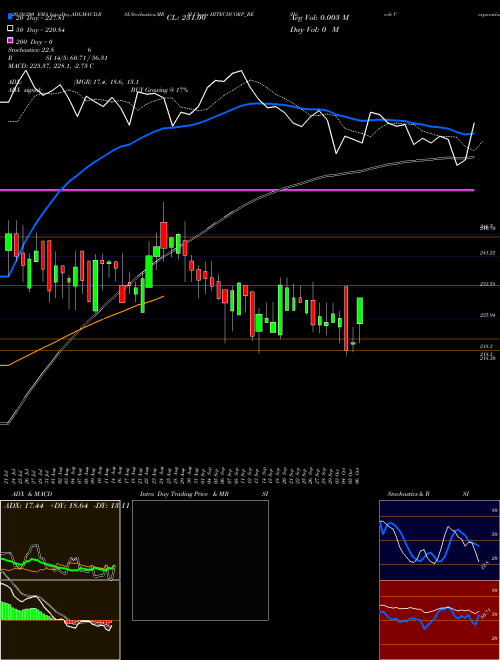This screenshot has height=660, width=500.
Task: Click the '(MGR) 17.4, 18.6, 13.1' ADX values
Action: tap(106, 82)
